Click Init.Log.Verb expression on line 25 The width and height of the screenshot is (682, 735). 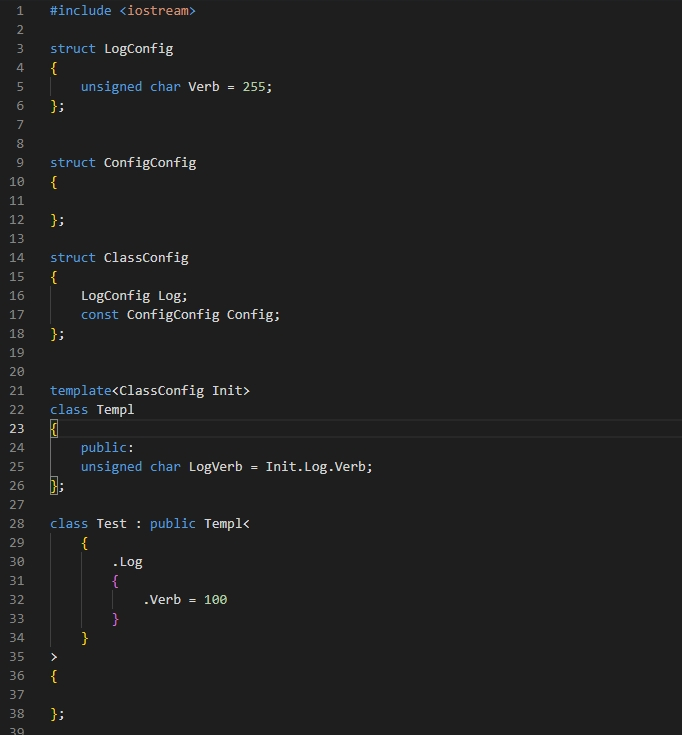[318, 466]
